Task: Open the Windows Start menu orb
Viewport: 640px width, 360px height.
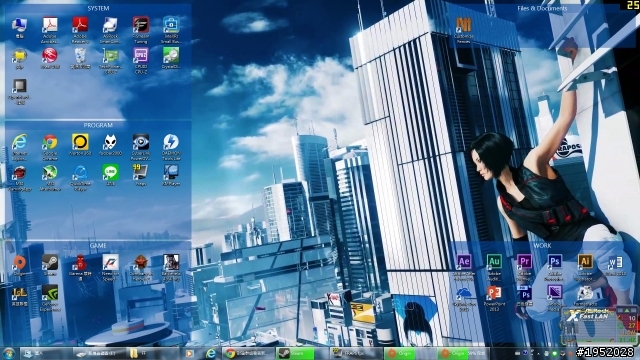Action: 9,353
